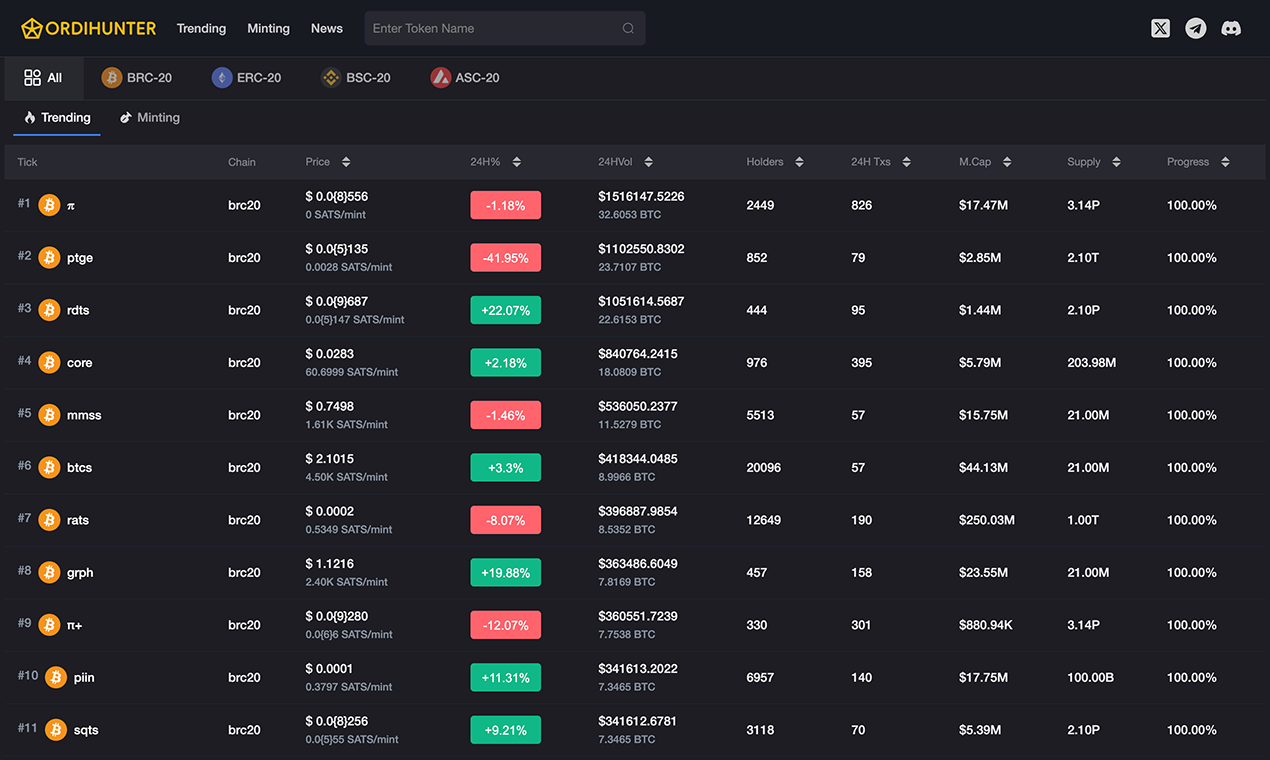The height and width of the screenshot is (760, 1270).
Task: Select the All chains tab
Action: (43, 78)
